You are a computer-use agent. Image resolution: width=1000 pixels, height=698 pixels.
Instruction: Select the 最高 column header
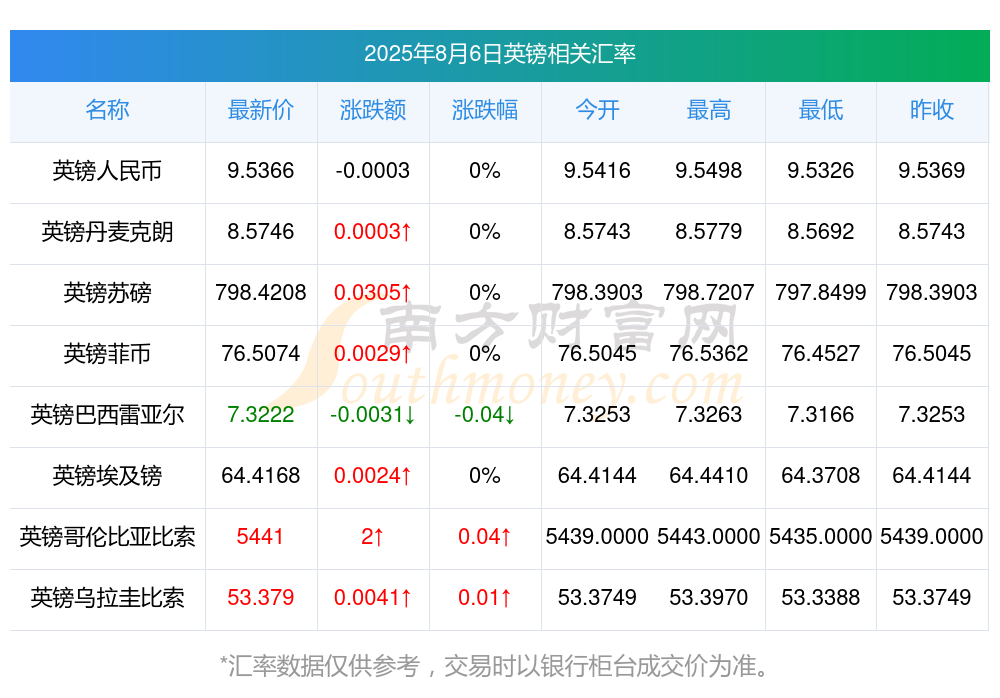[x=709, y=110]
